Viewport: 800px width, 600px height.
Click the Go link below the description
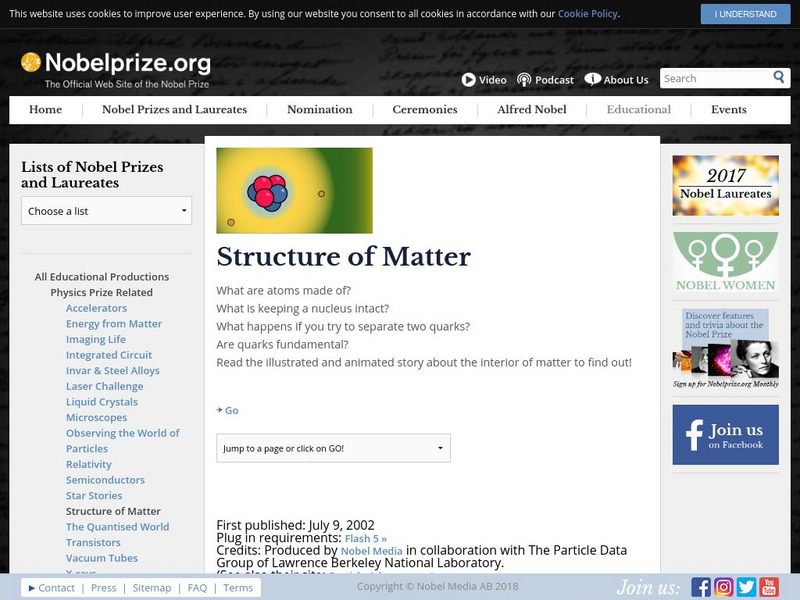point(230,410)
